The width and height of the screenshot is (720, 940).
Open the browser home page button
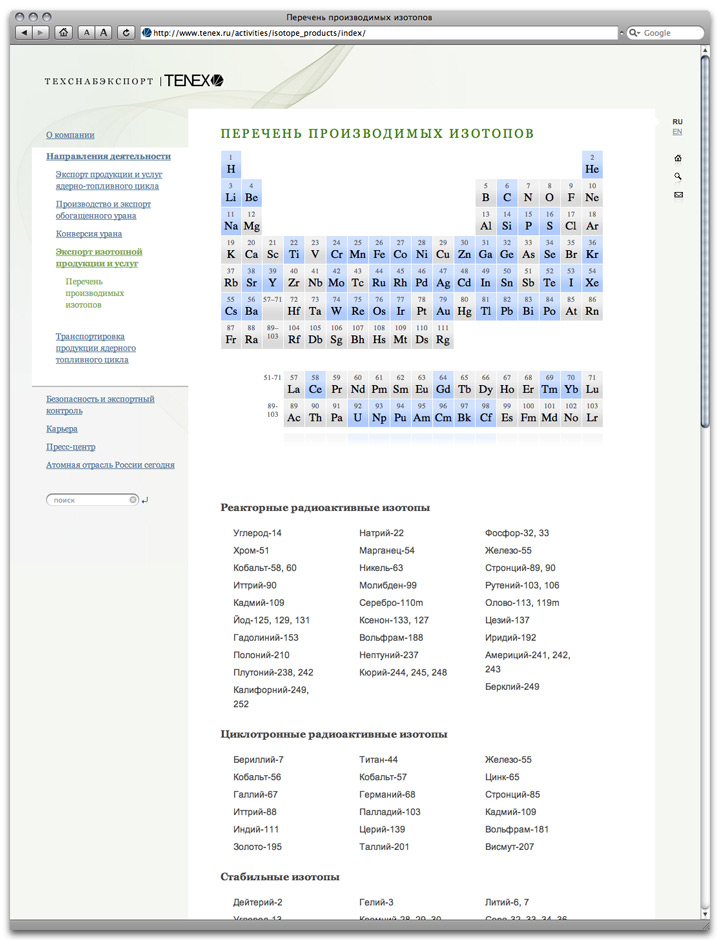(x=64, y=33)
